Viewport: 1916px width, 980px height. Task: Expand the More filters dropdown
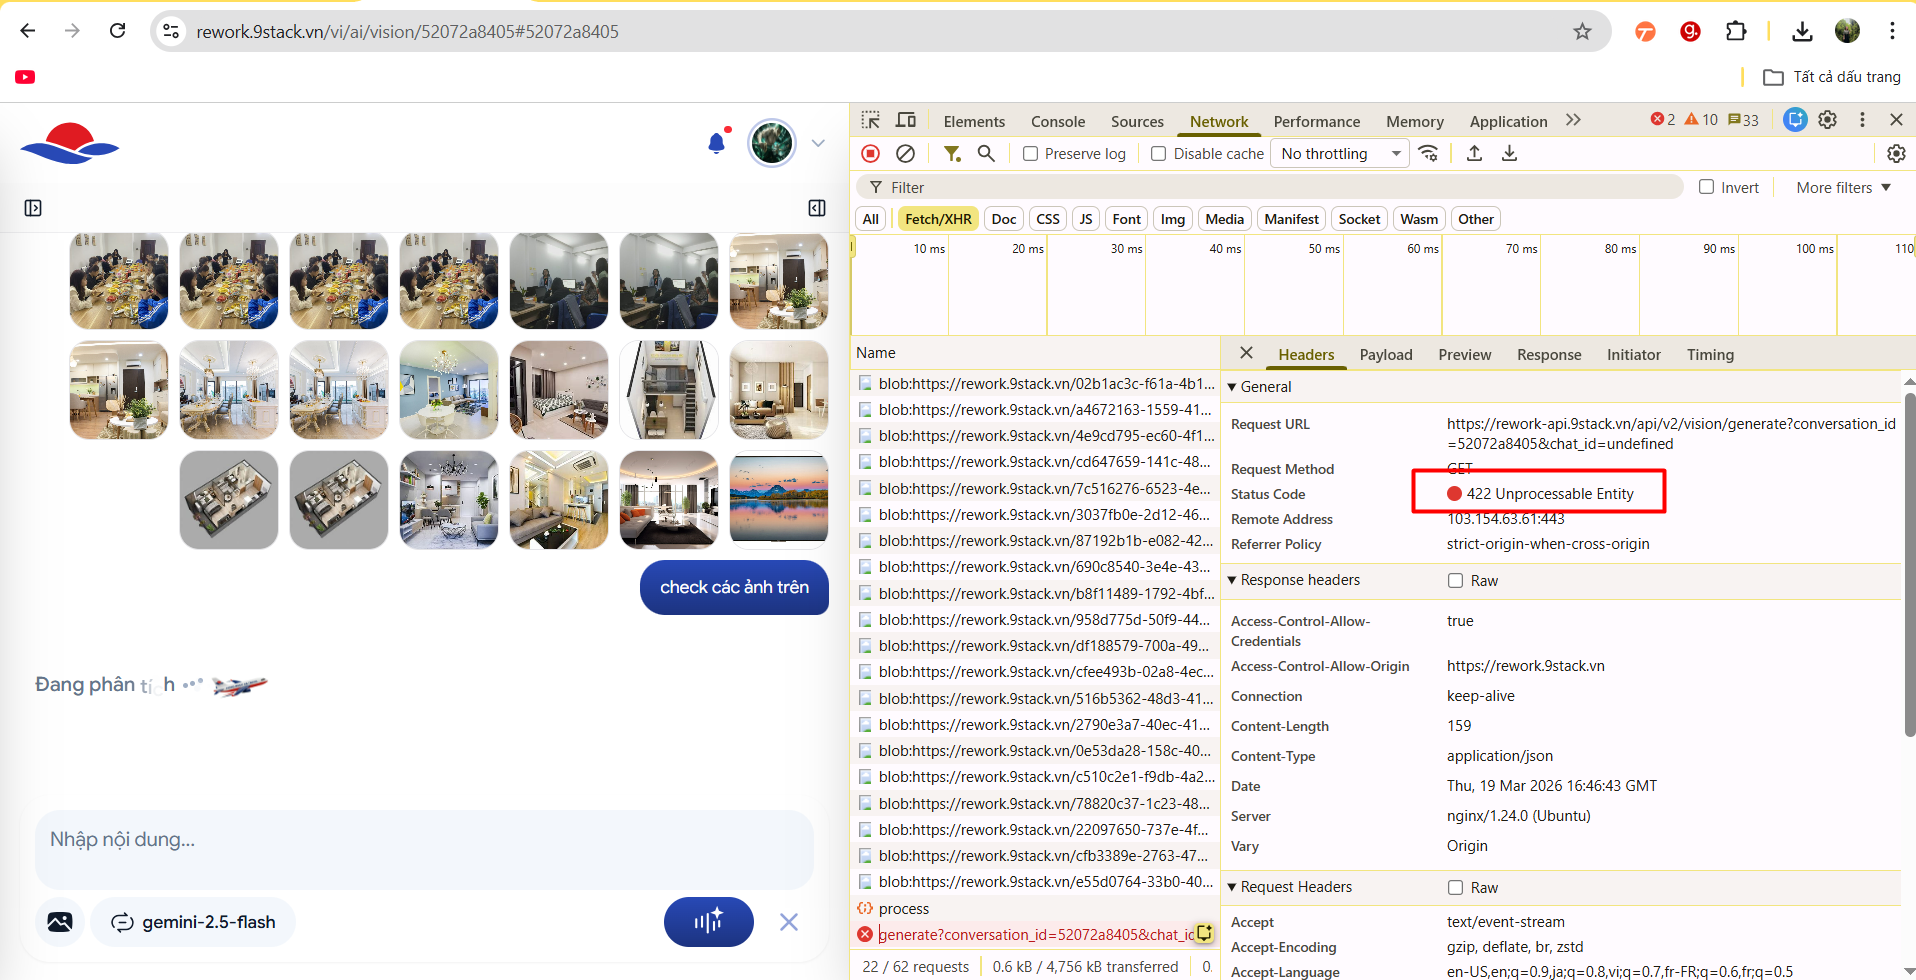[x=1843, y=187]
